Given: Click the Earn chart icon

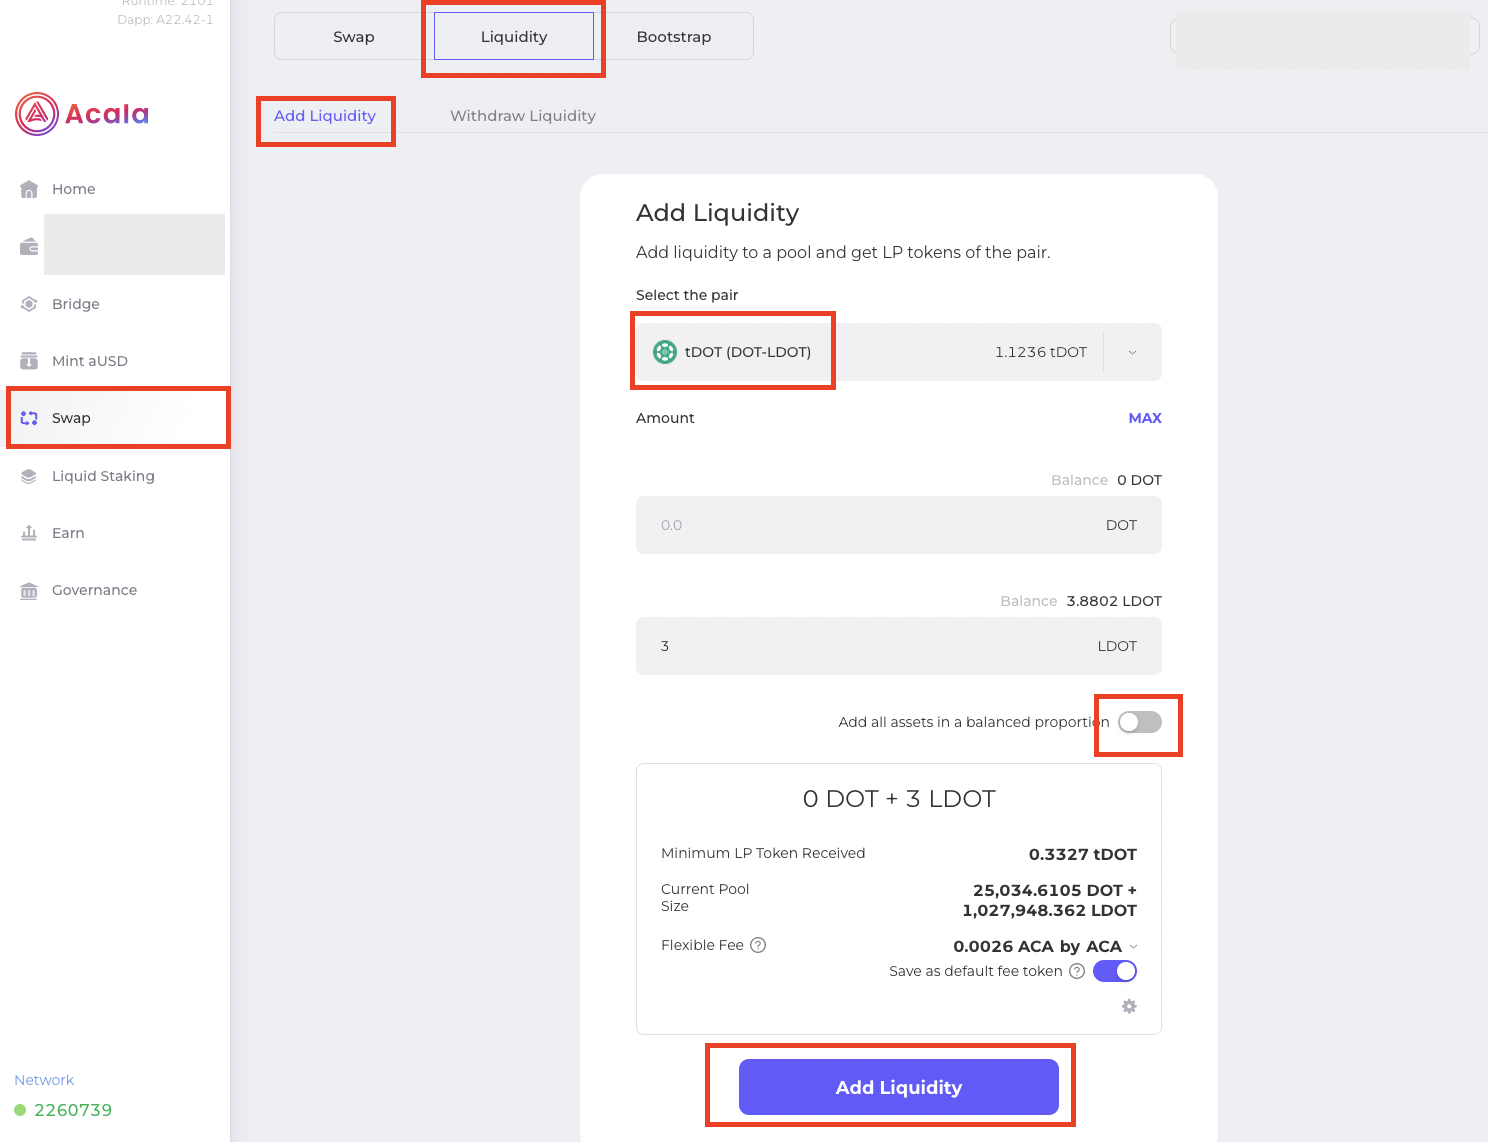Looking at the screenshot, I should point(29,533).
